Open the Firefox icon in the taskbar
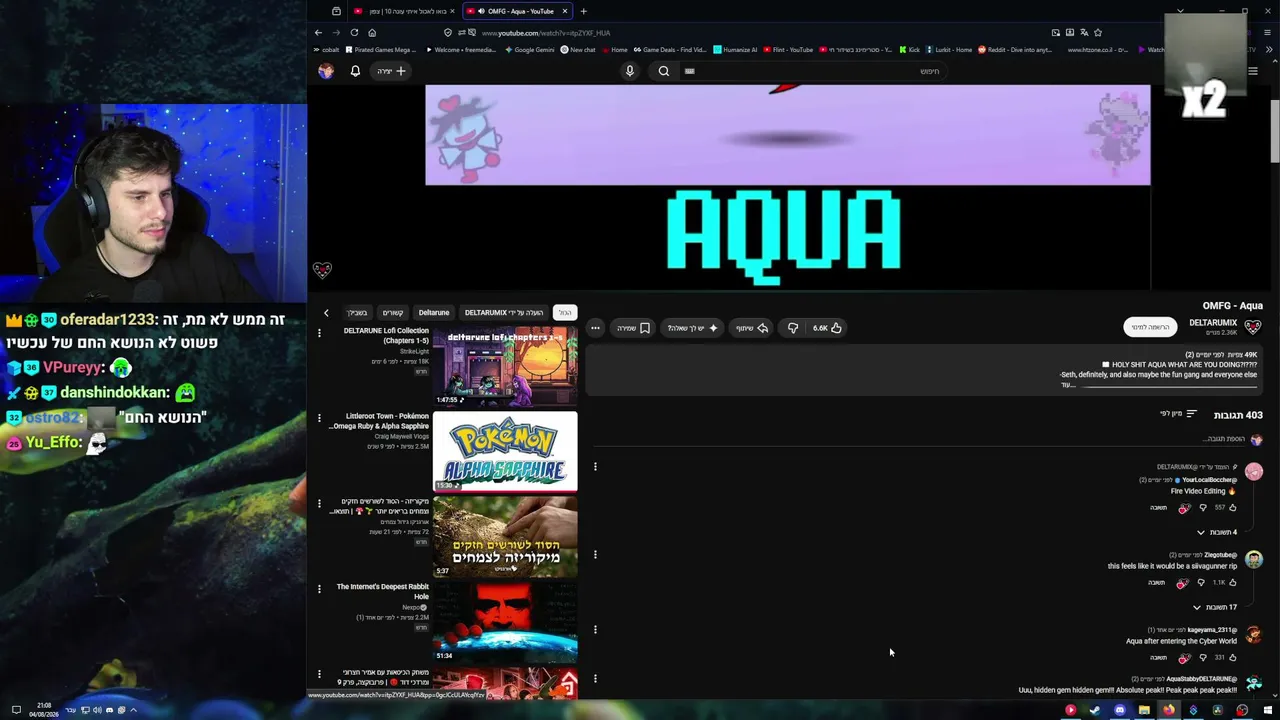The width and height of the screenshot is (1280, 720). 1168,710
